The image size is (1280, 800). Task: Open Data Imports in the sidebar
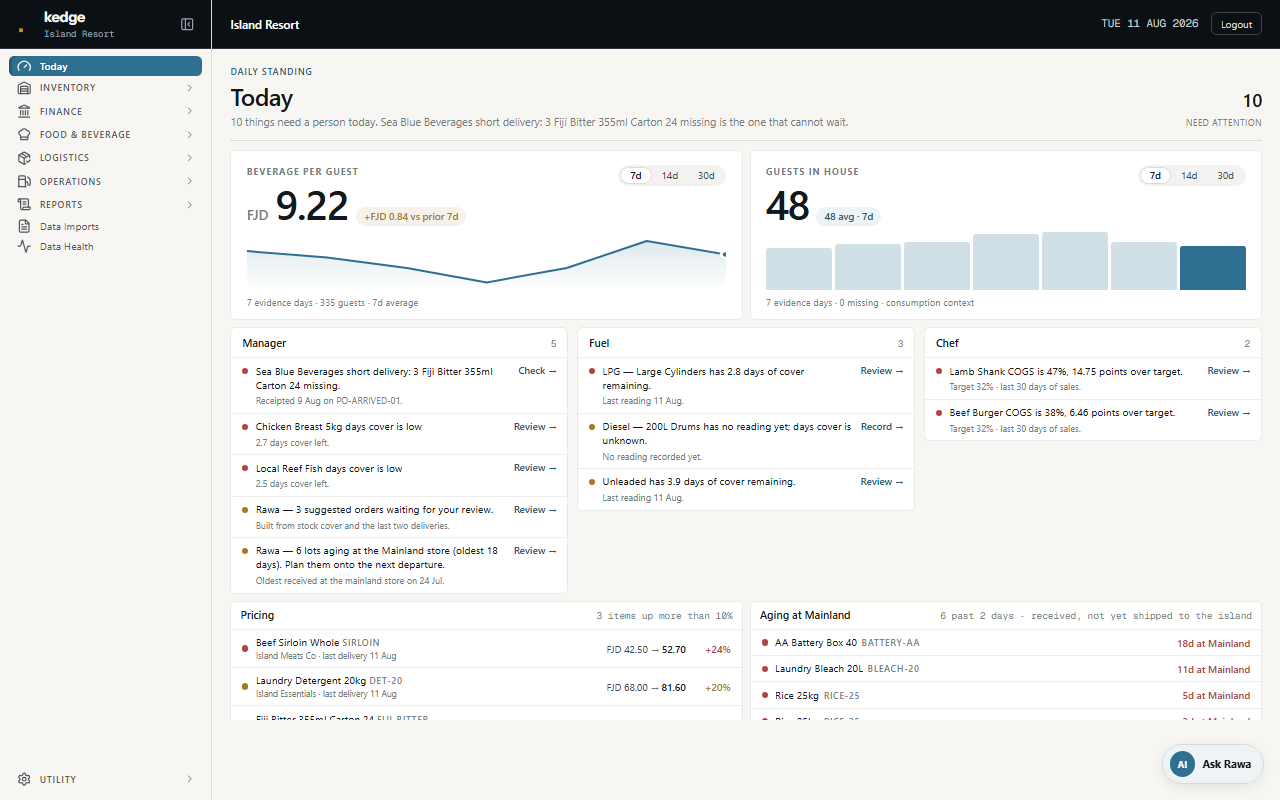tap(106, 226)
